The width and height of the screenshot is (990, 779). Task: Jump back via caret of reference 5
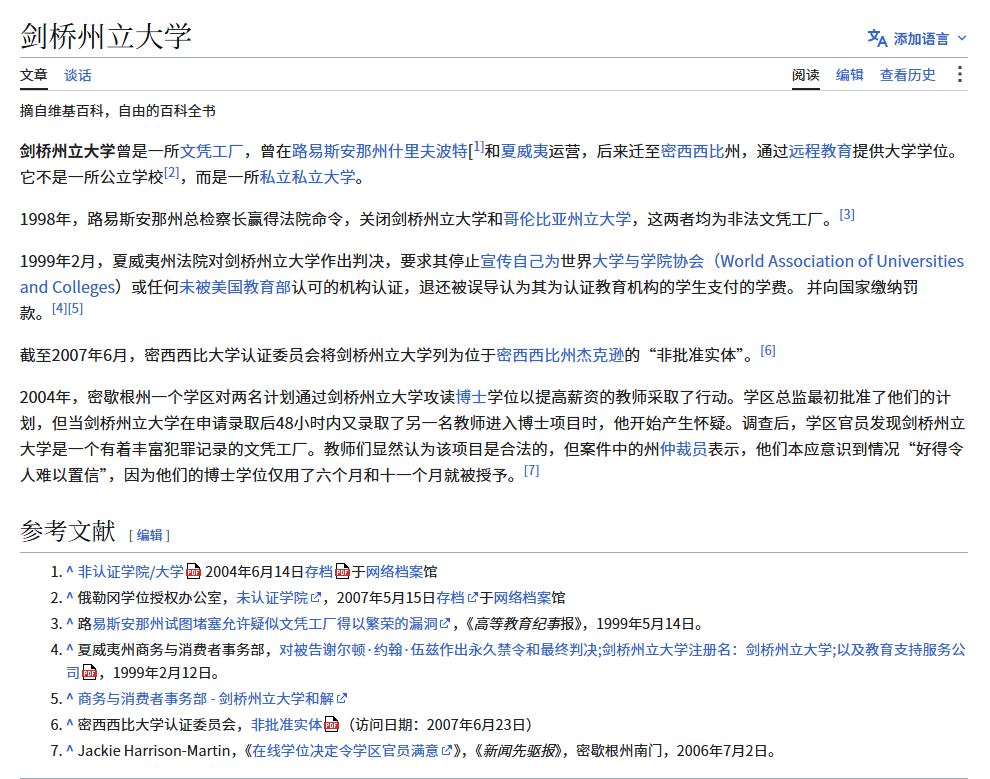[69, 698]
